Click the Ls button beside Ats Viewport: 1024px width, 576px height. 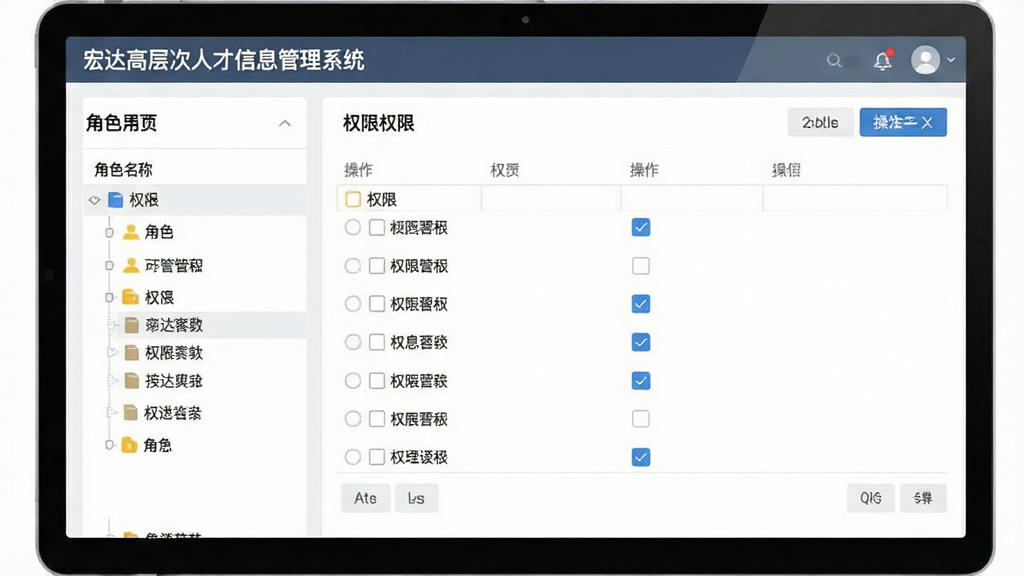tap(416, 498)
